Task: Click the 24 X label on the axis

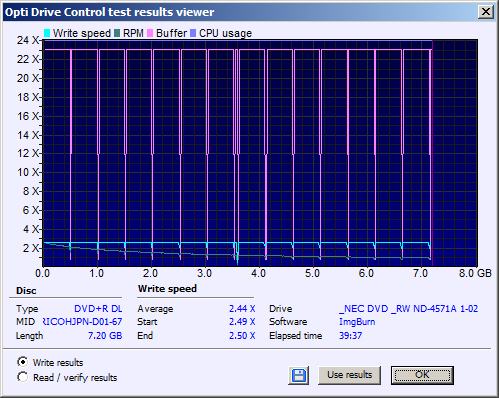Action: coord(28,40)
